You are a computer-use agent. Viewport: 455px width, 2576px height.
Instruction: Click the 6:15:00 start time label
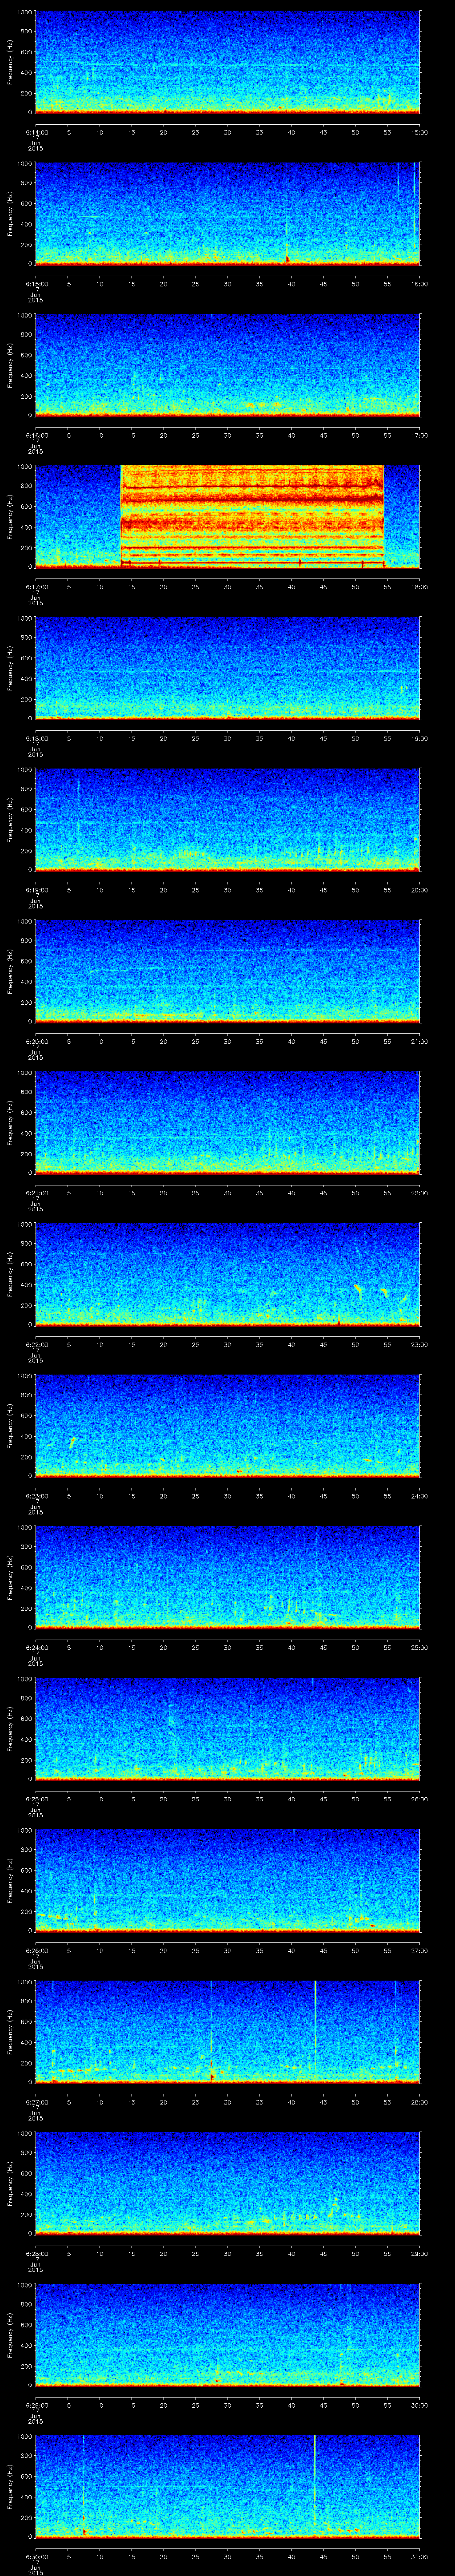click(36, 284)
